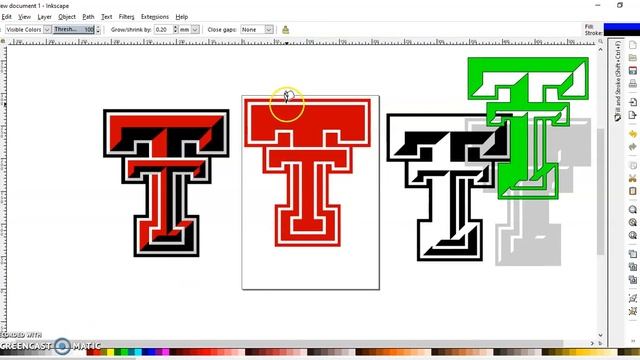Click the Copy icon in command bar

(x=633, y=165)
